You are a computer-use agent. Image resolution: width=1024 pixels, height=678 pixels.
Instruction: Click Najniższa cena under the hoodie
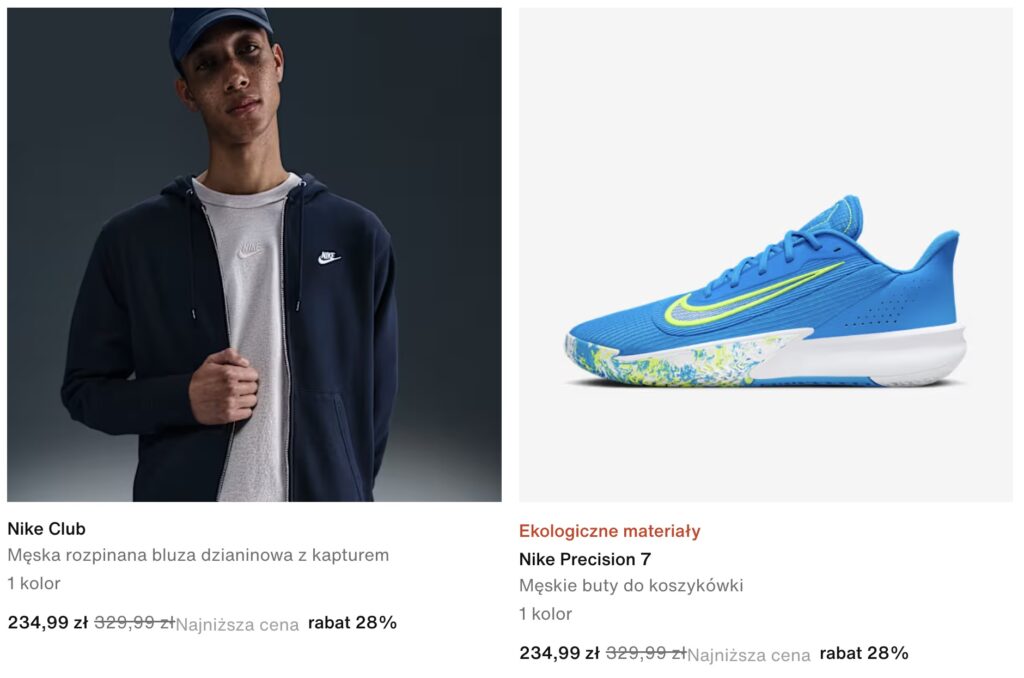tap(237, 625)
